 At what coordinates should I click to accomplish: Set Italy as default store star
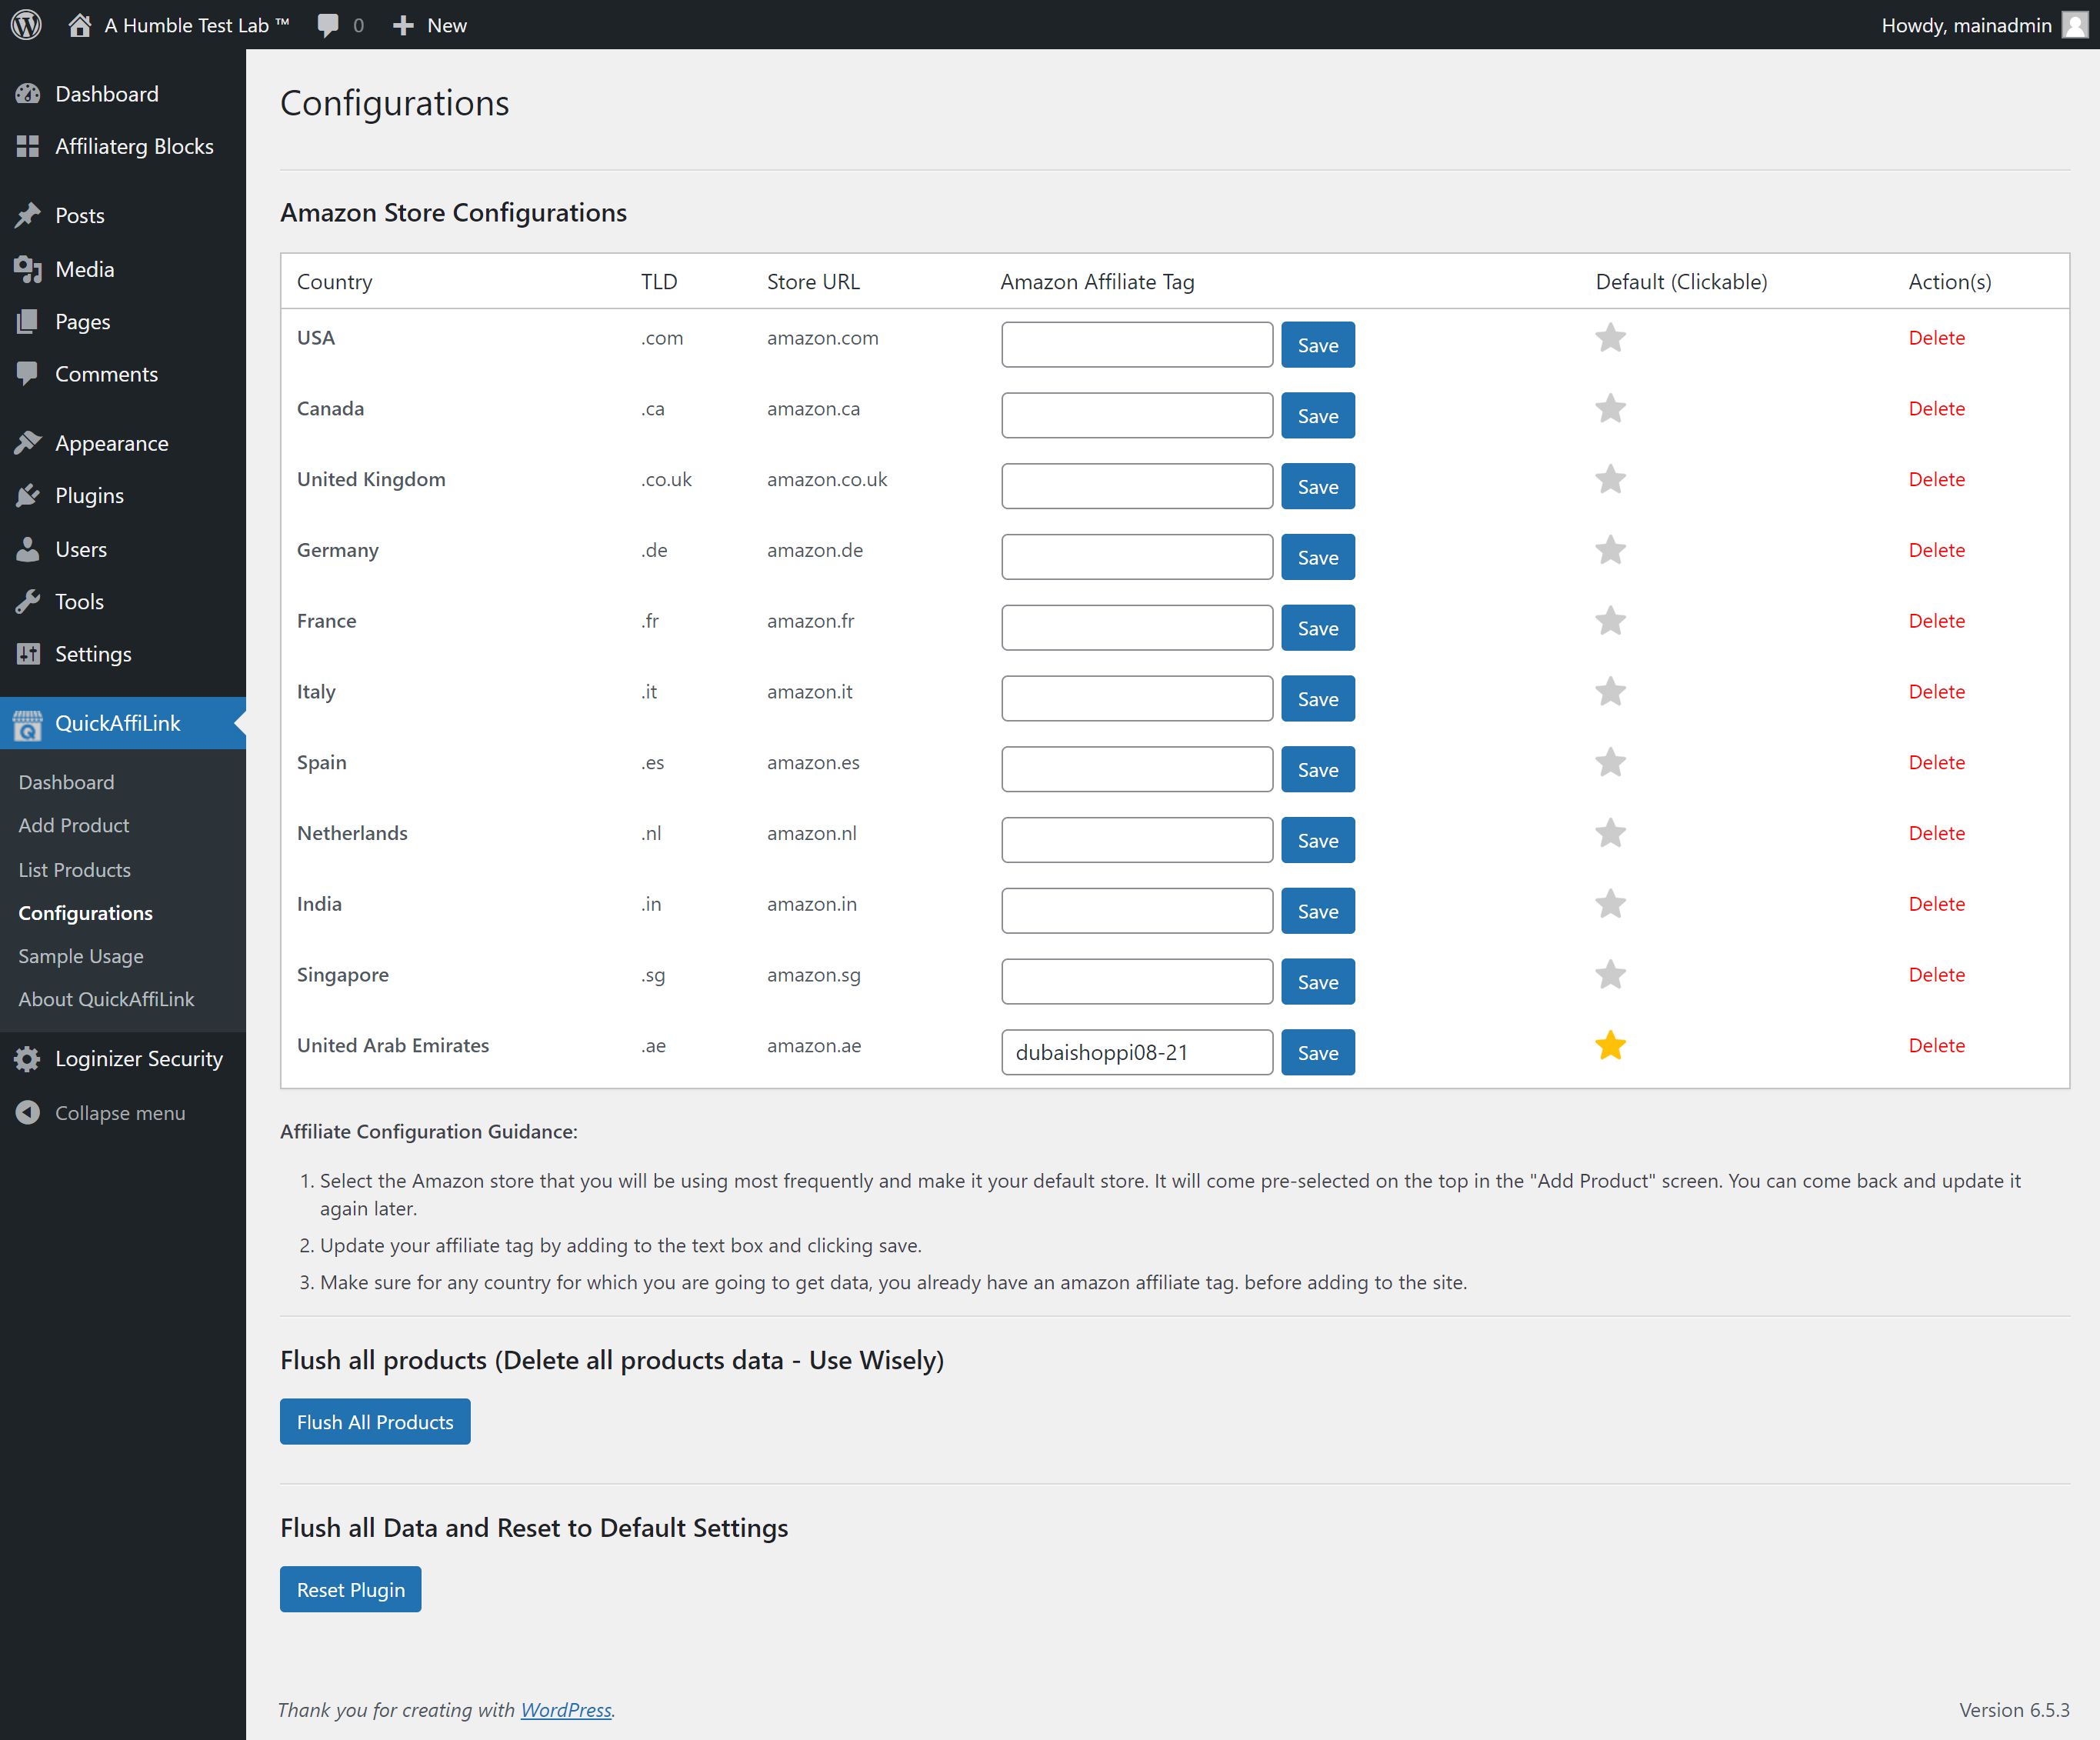click(1610, 692)
